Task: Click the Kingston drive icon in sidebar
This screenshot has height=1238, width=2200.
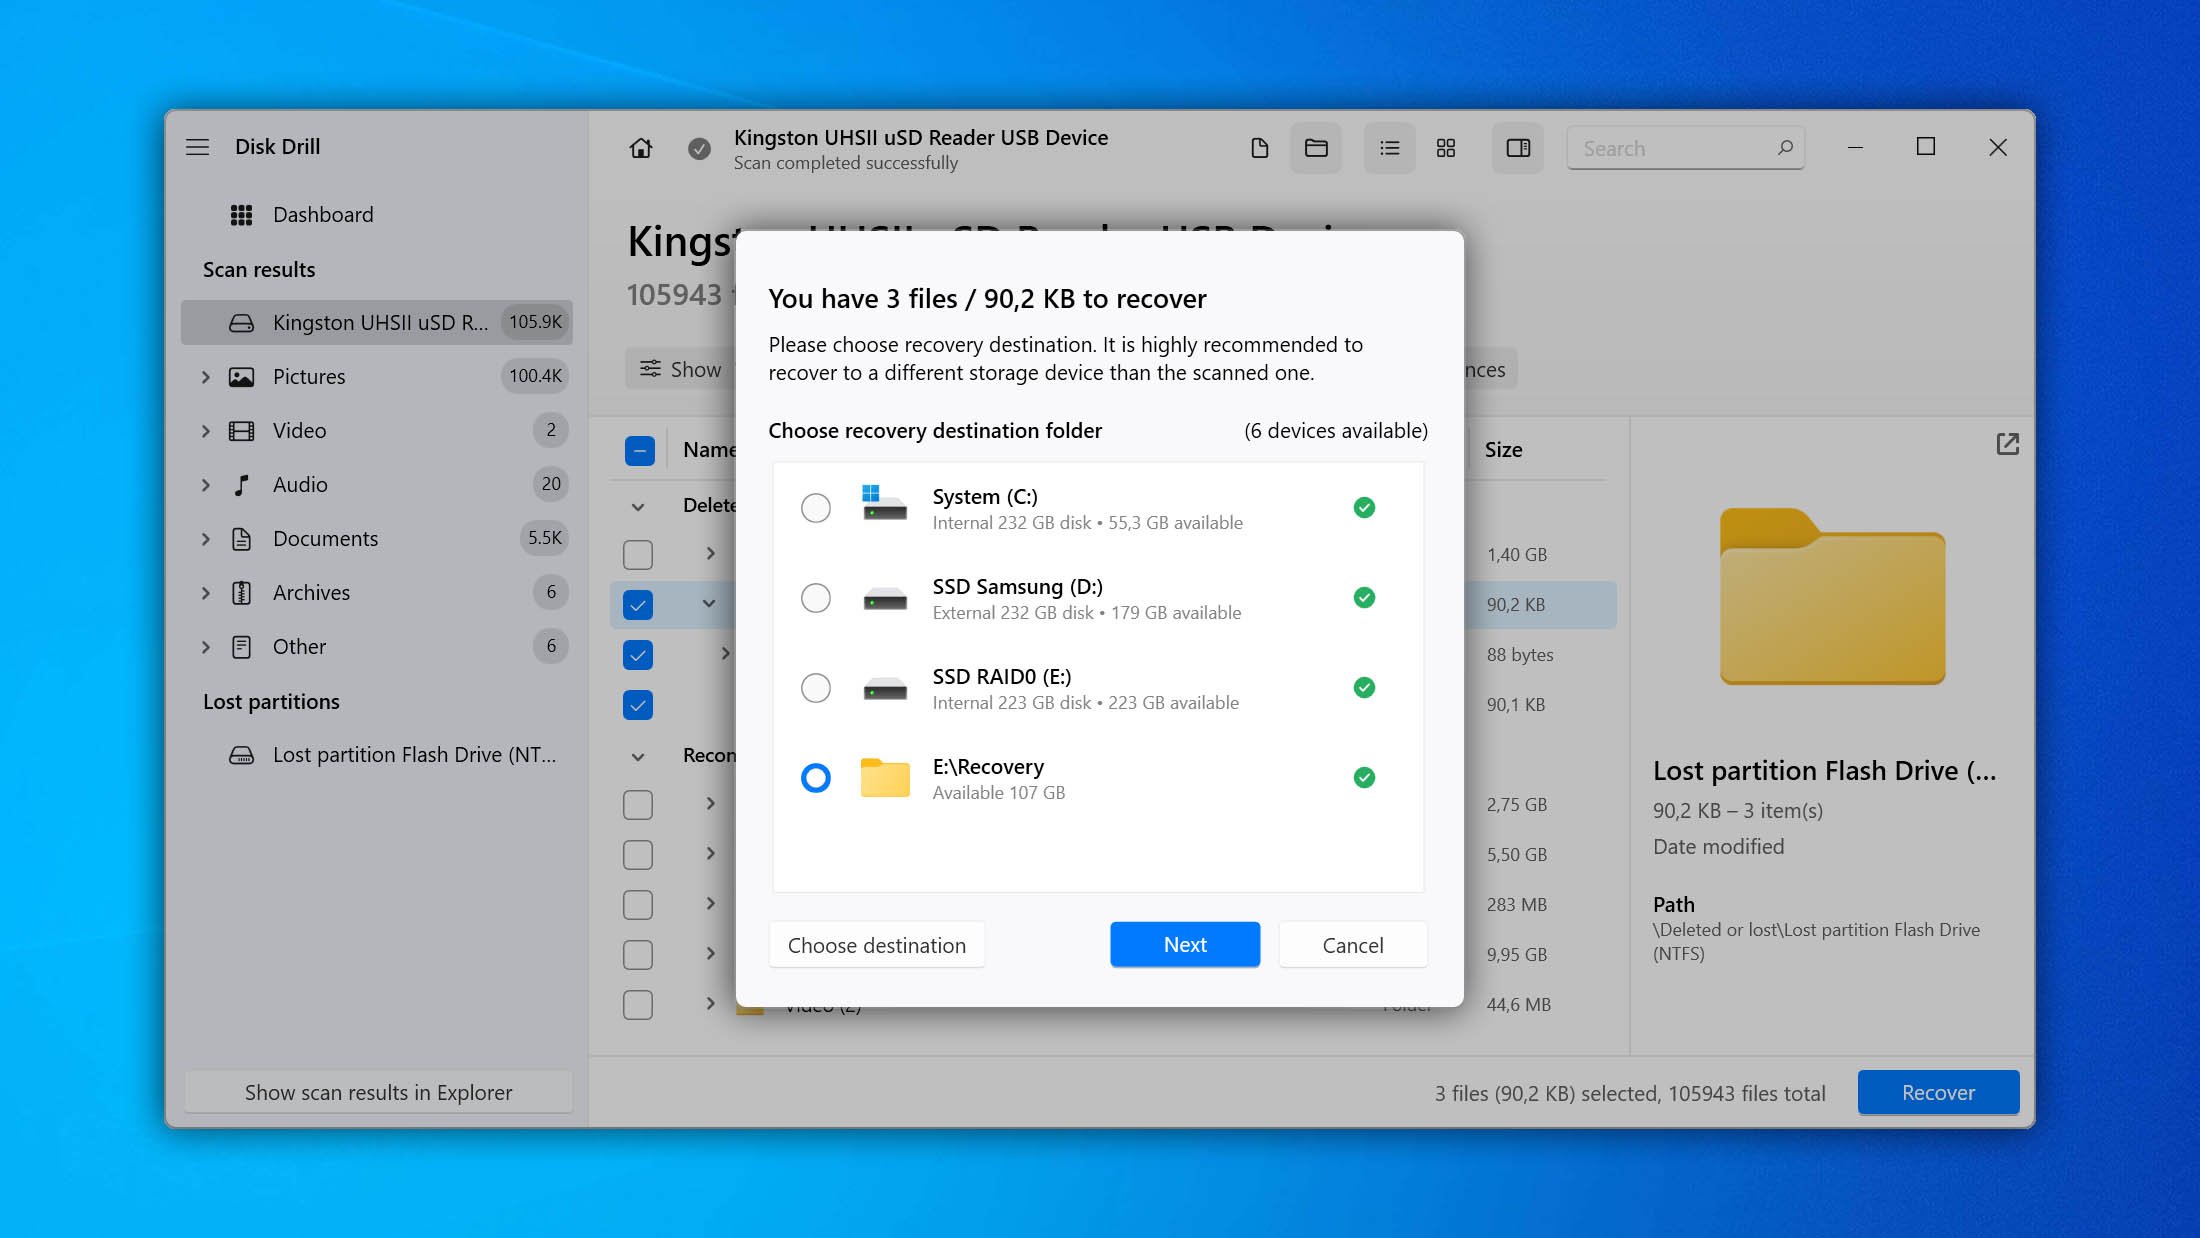Action: pyautogui.click(x=241, y=323)
